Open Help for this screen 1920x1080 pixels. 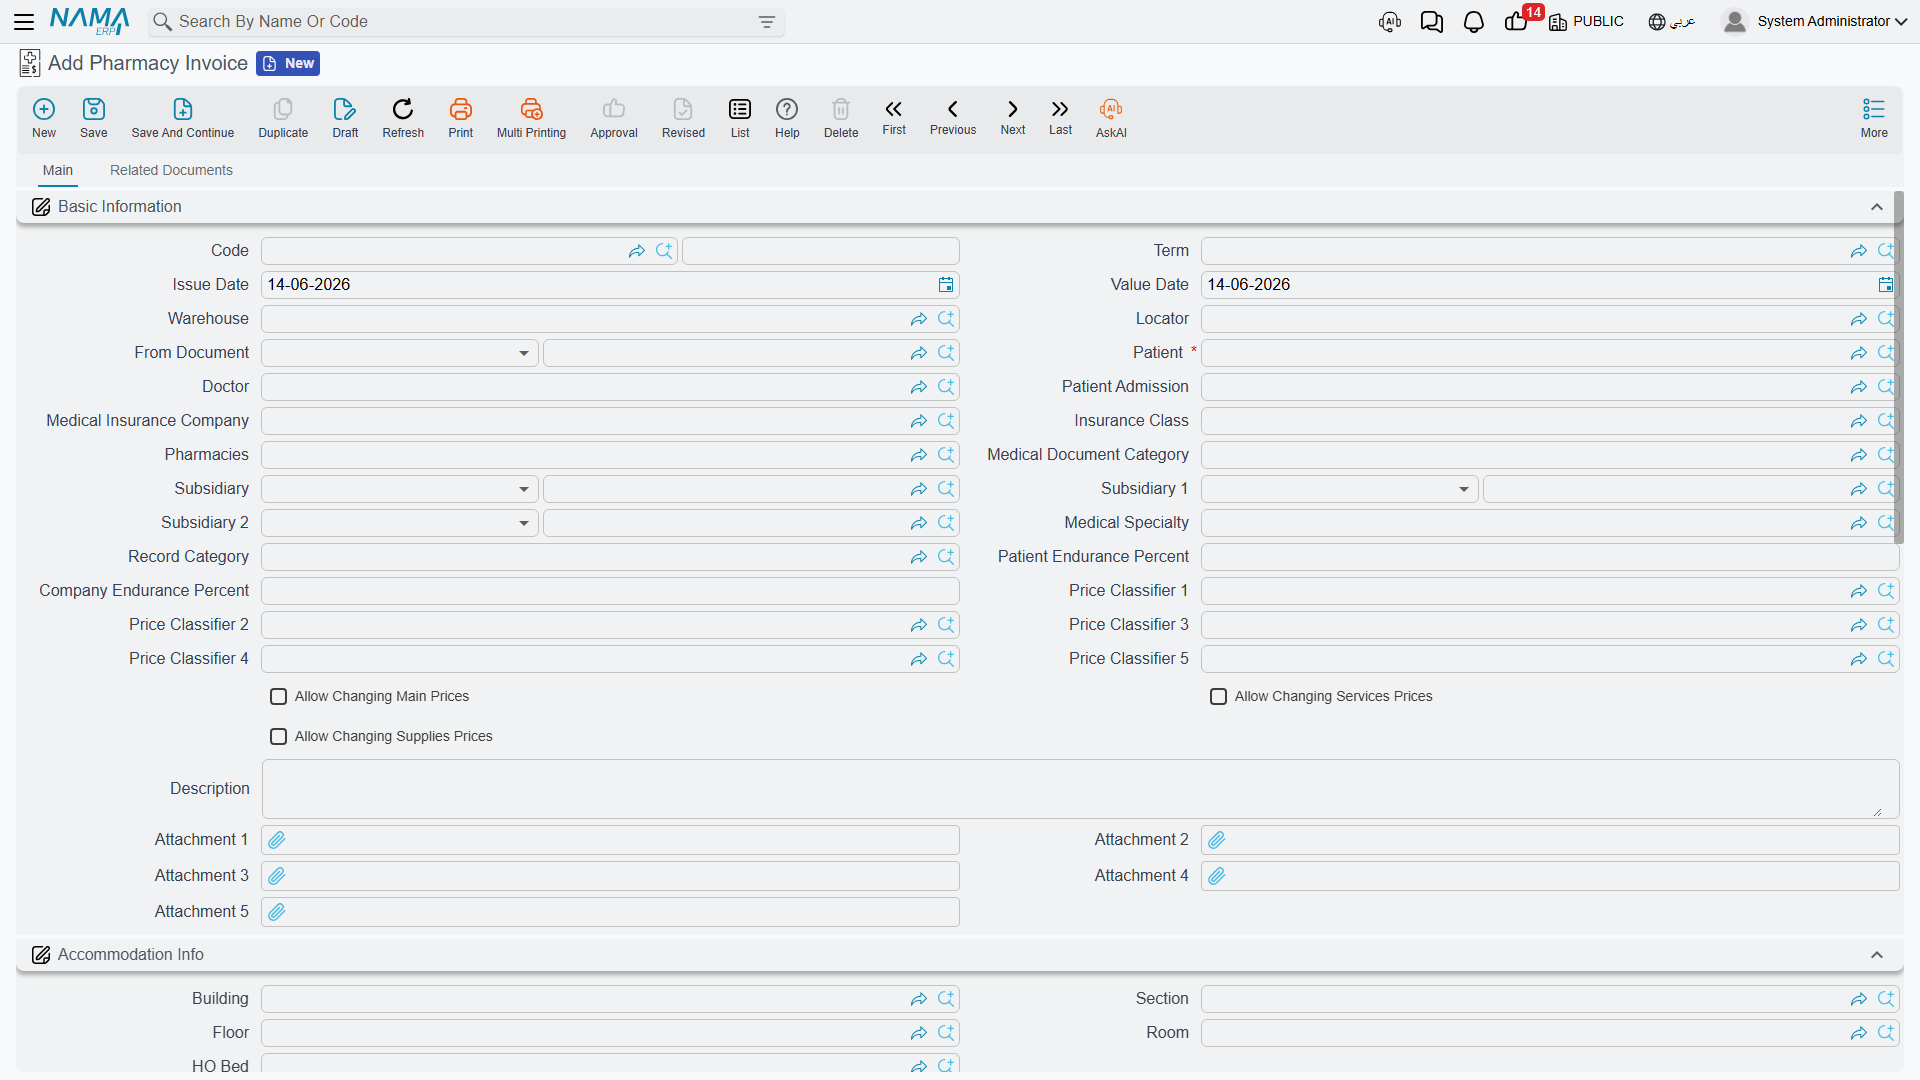tap(787, 118)
